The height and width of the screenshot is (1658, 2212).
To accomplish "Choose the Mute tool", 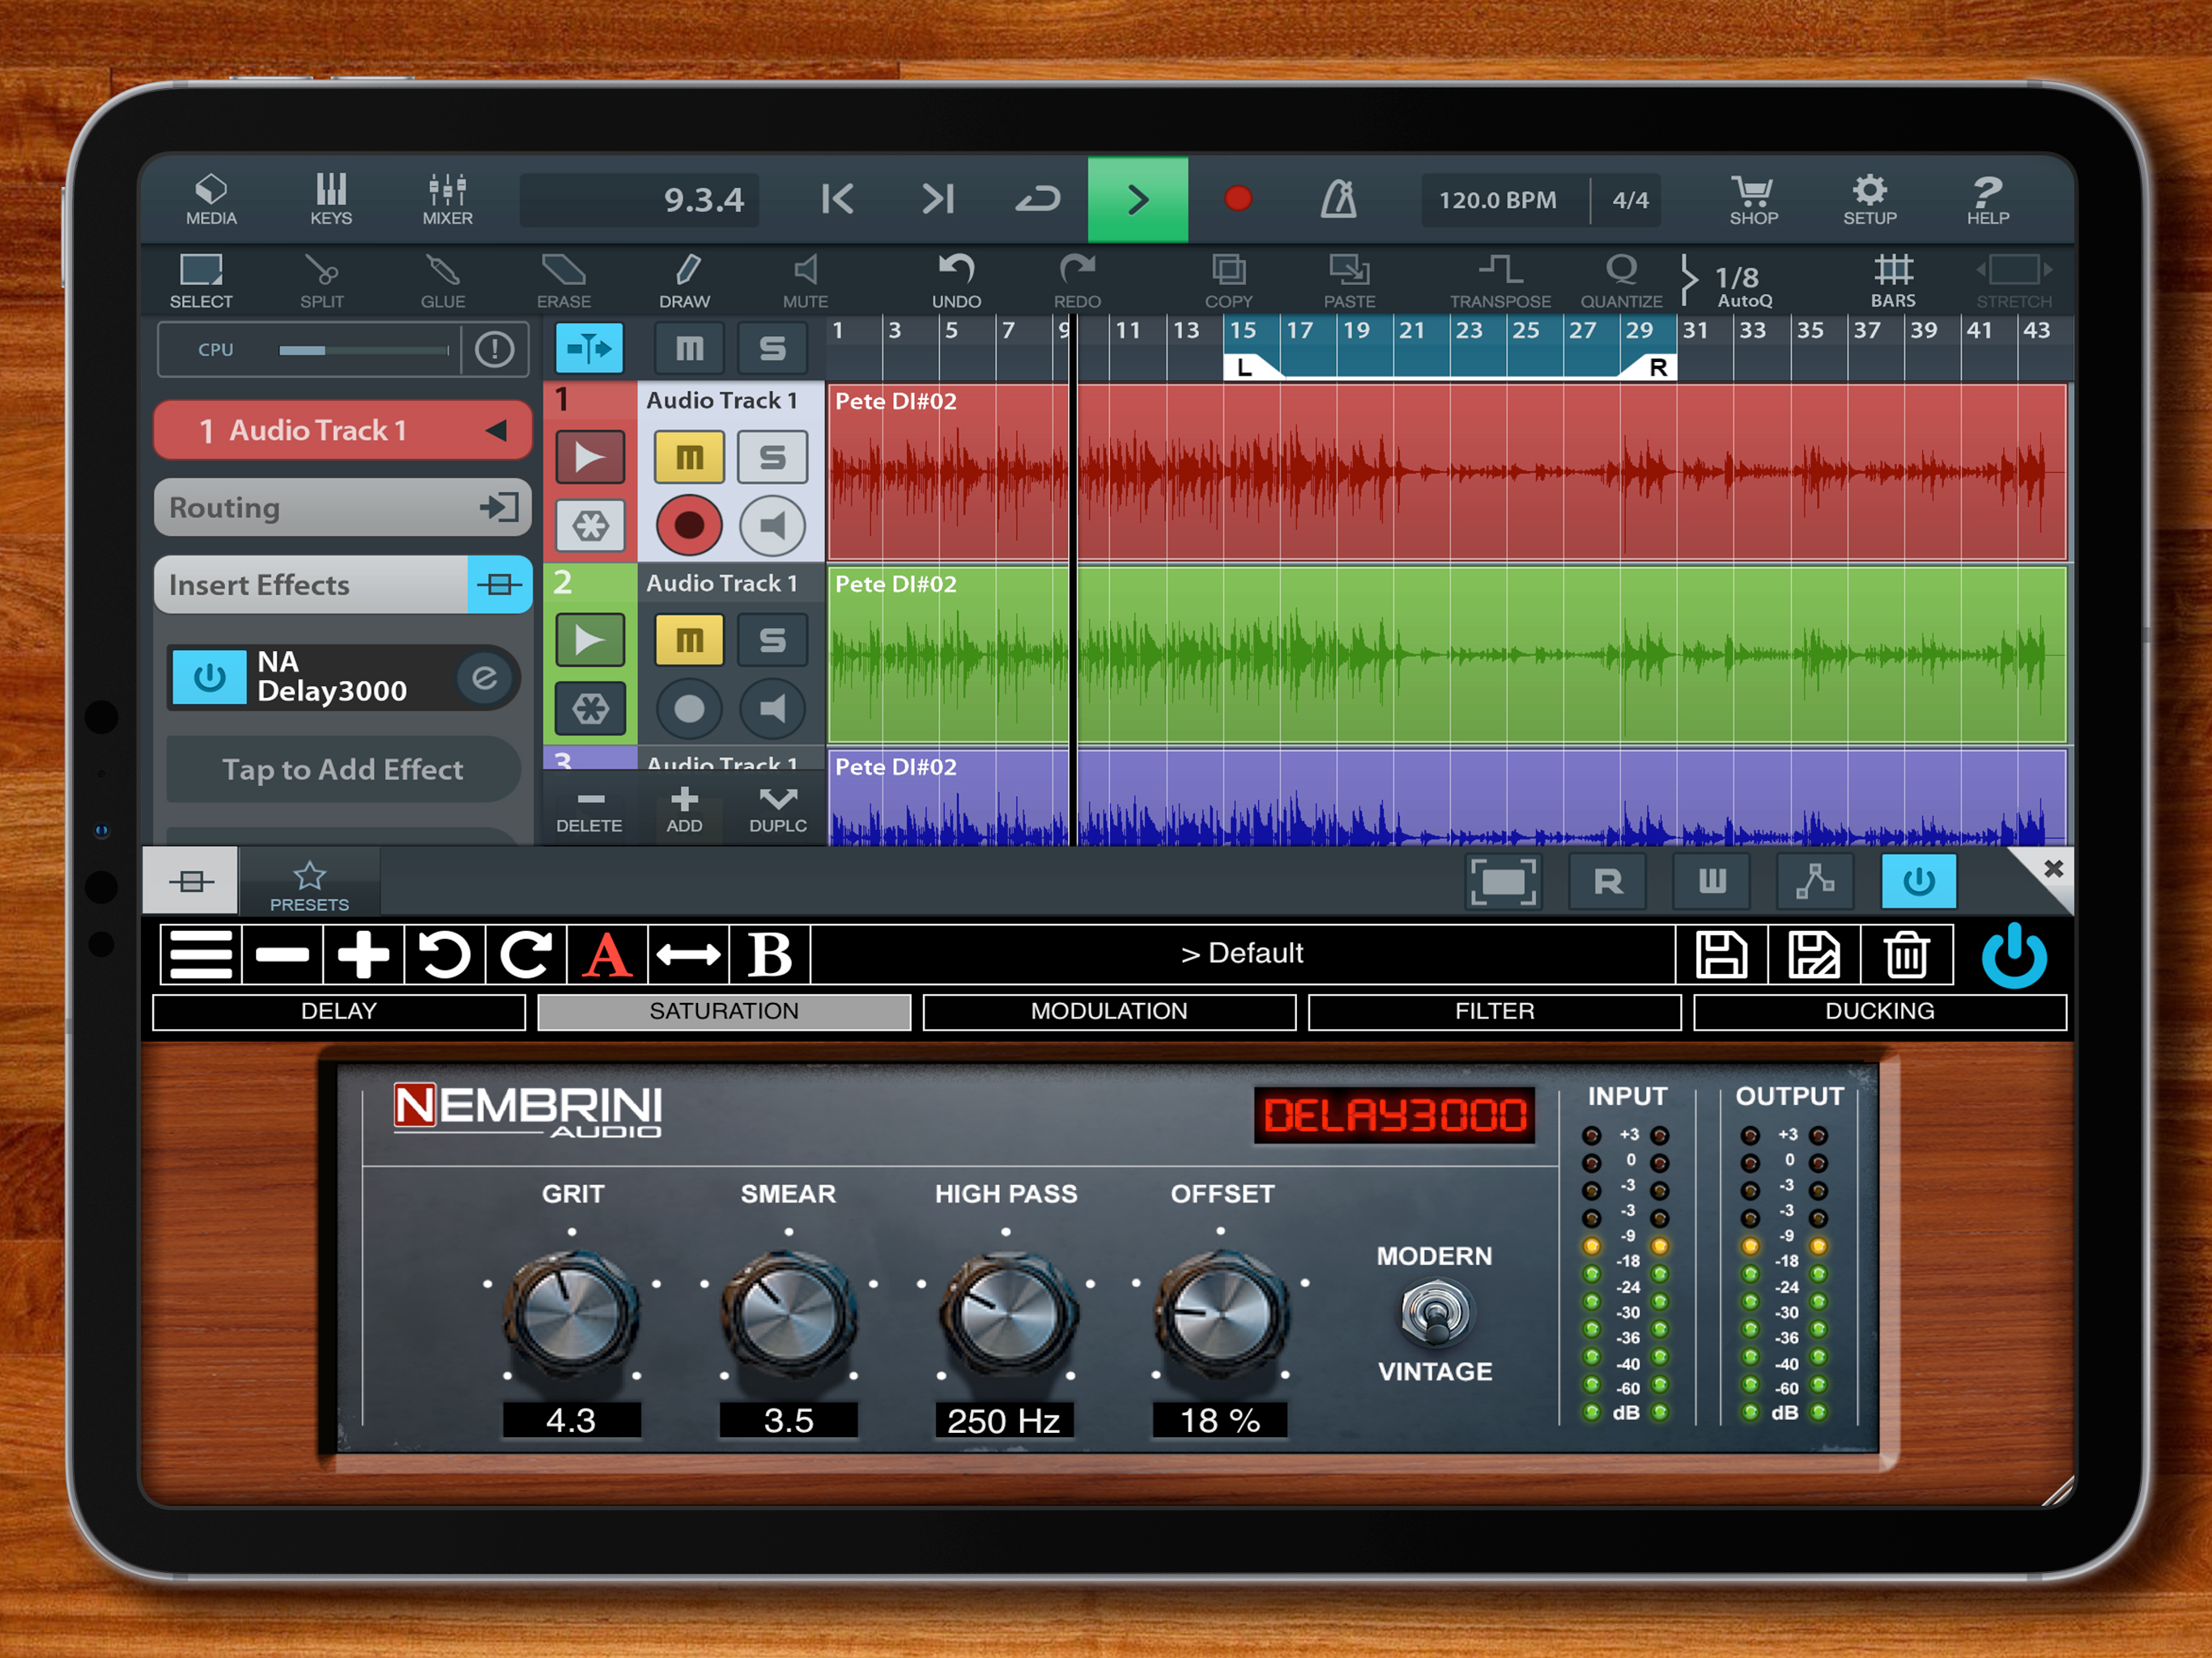I will (x=805, y=281).
